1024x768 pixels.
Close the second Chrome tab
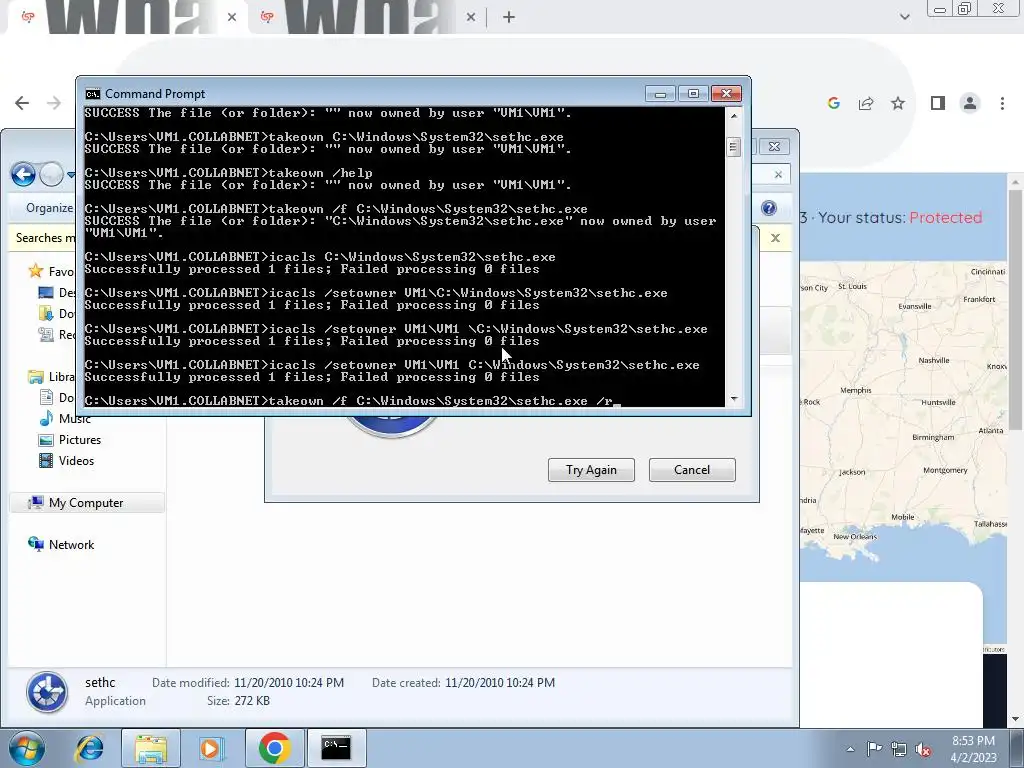[x=471, y=18]
